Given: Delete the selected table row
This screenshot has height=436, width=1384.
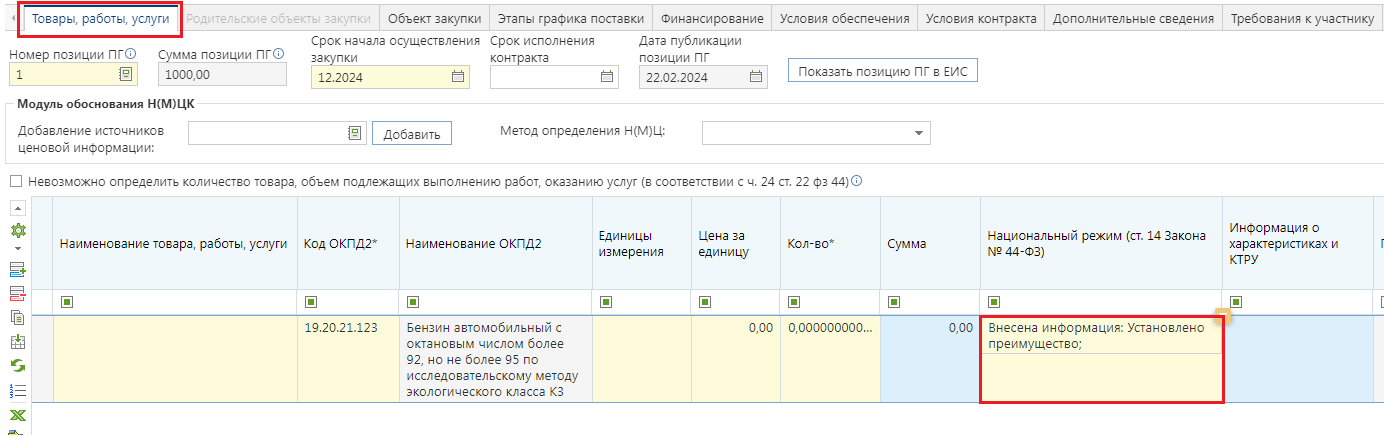Looking at the screenshot, I should (x=17, y=293).
